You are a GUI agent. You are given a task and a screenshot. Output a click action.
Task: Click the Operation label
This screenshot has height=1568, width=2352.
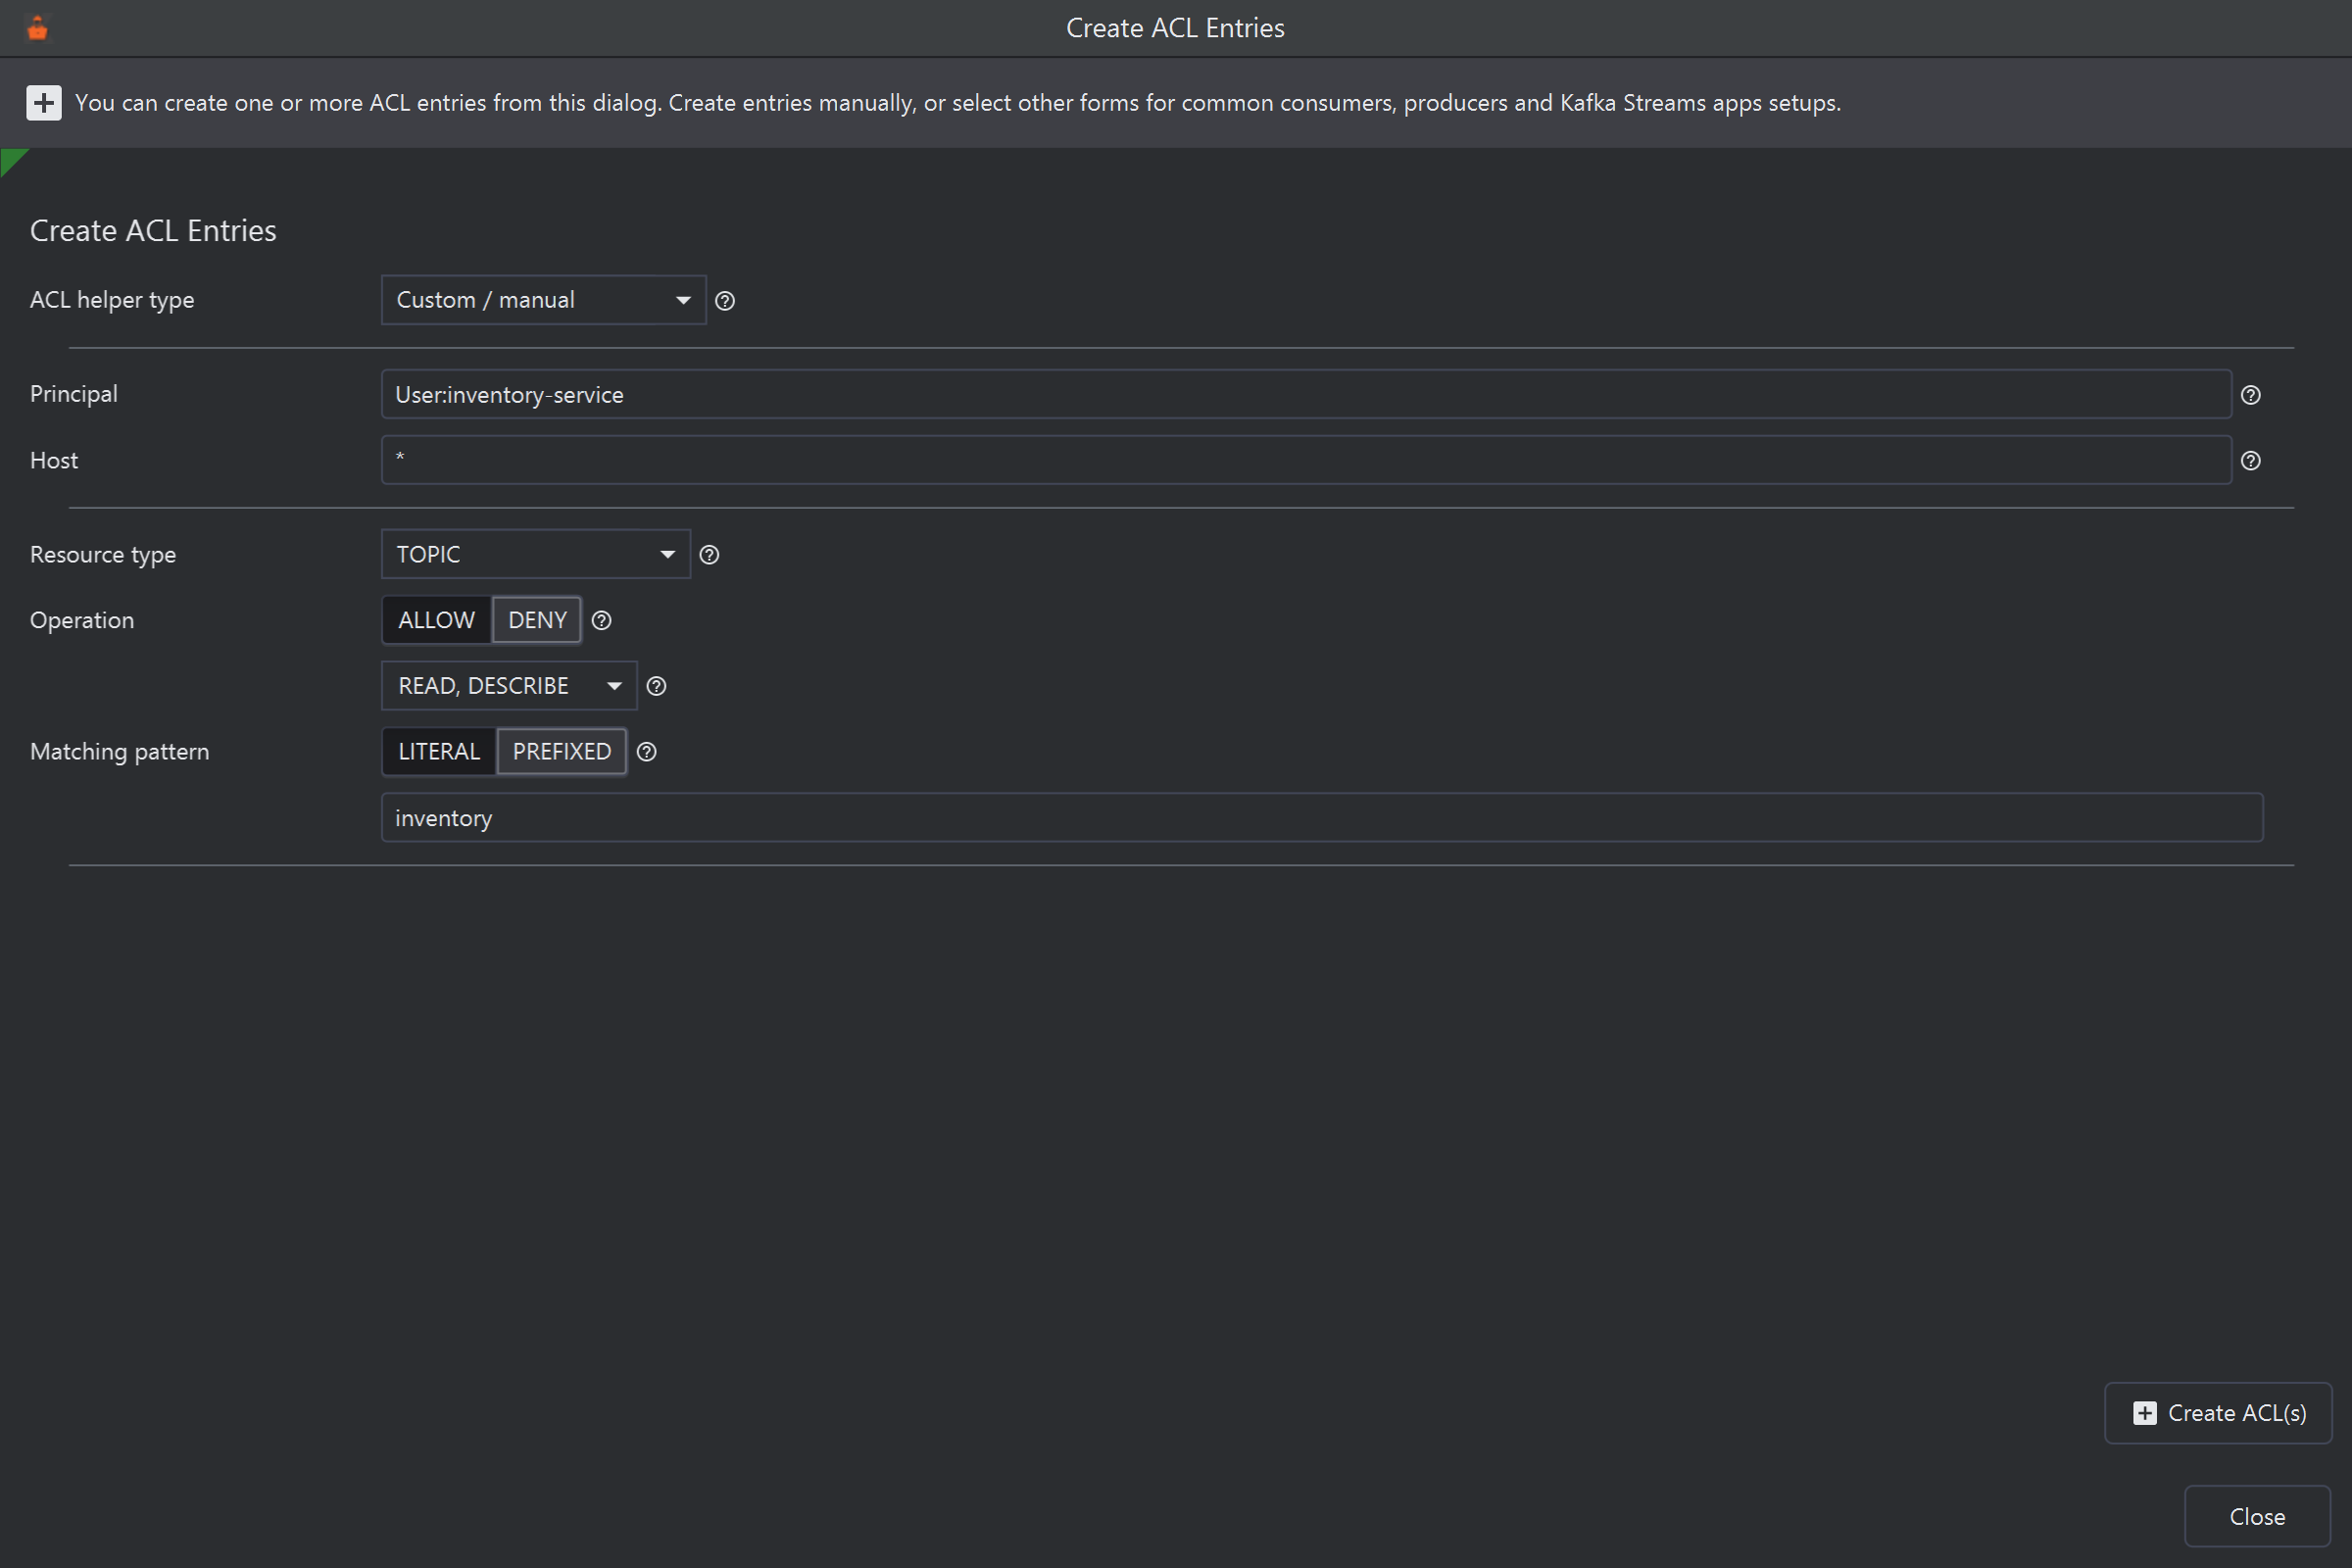tap(82, 621)
